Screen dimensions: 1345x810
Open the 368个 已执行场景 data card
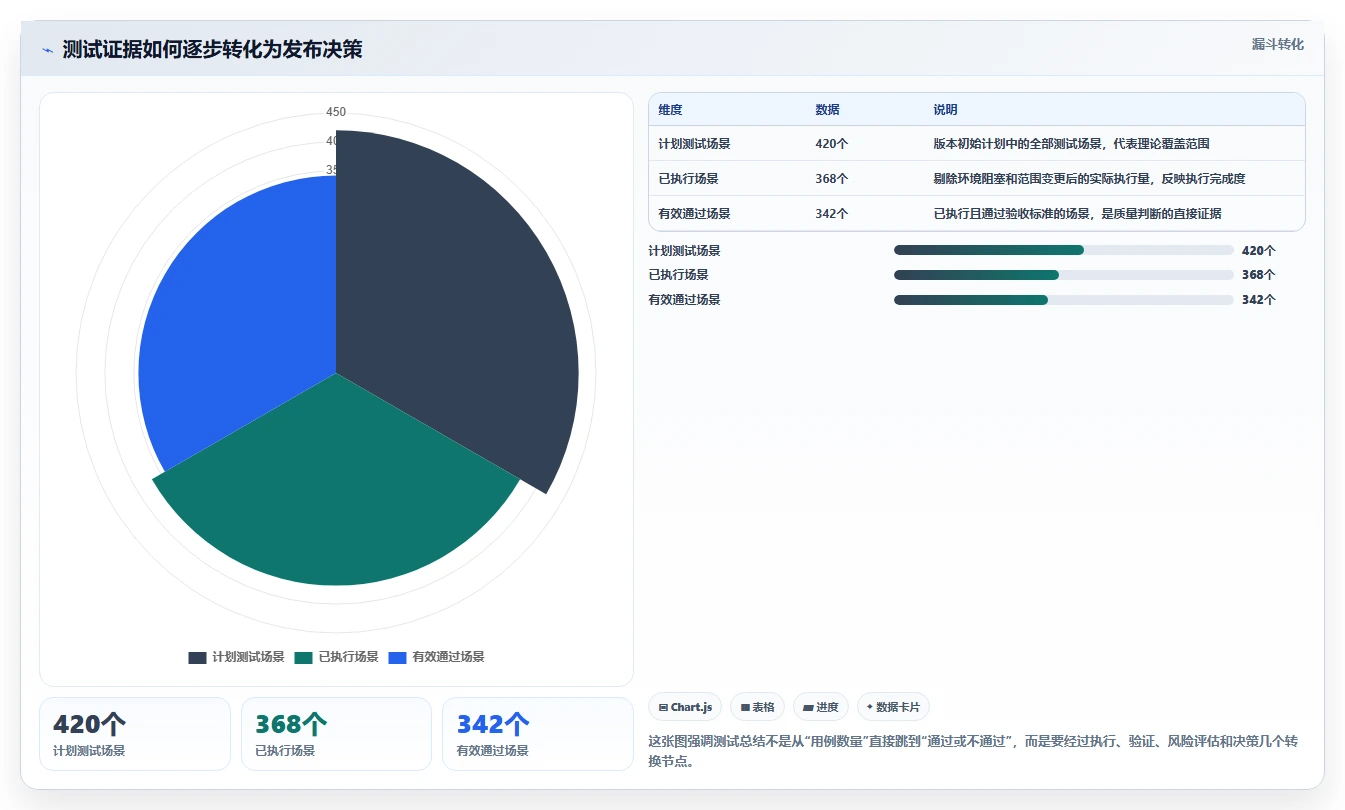(336, 734)
